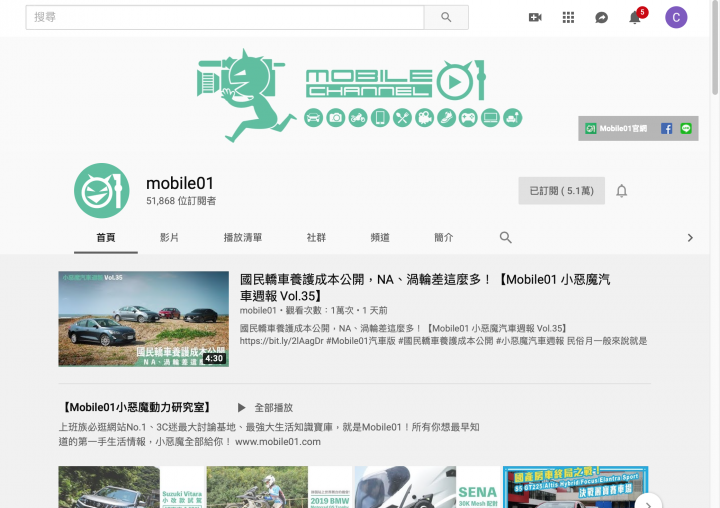
Task: Click the camera category icon in banner
Action: tap(336, 118)
